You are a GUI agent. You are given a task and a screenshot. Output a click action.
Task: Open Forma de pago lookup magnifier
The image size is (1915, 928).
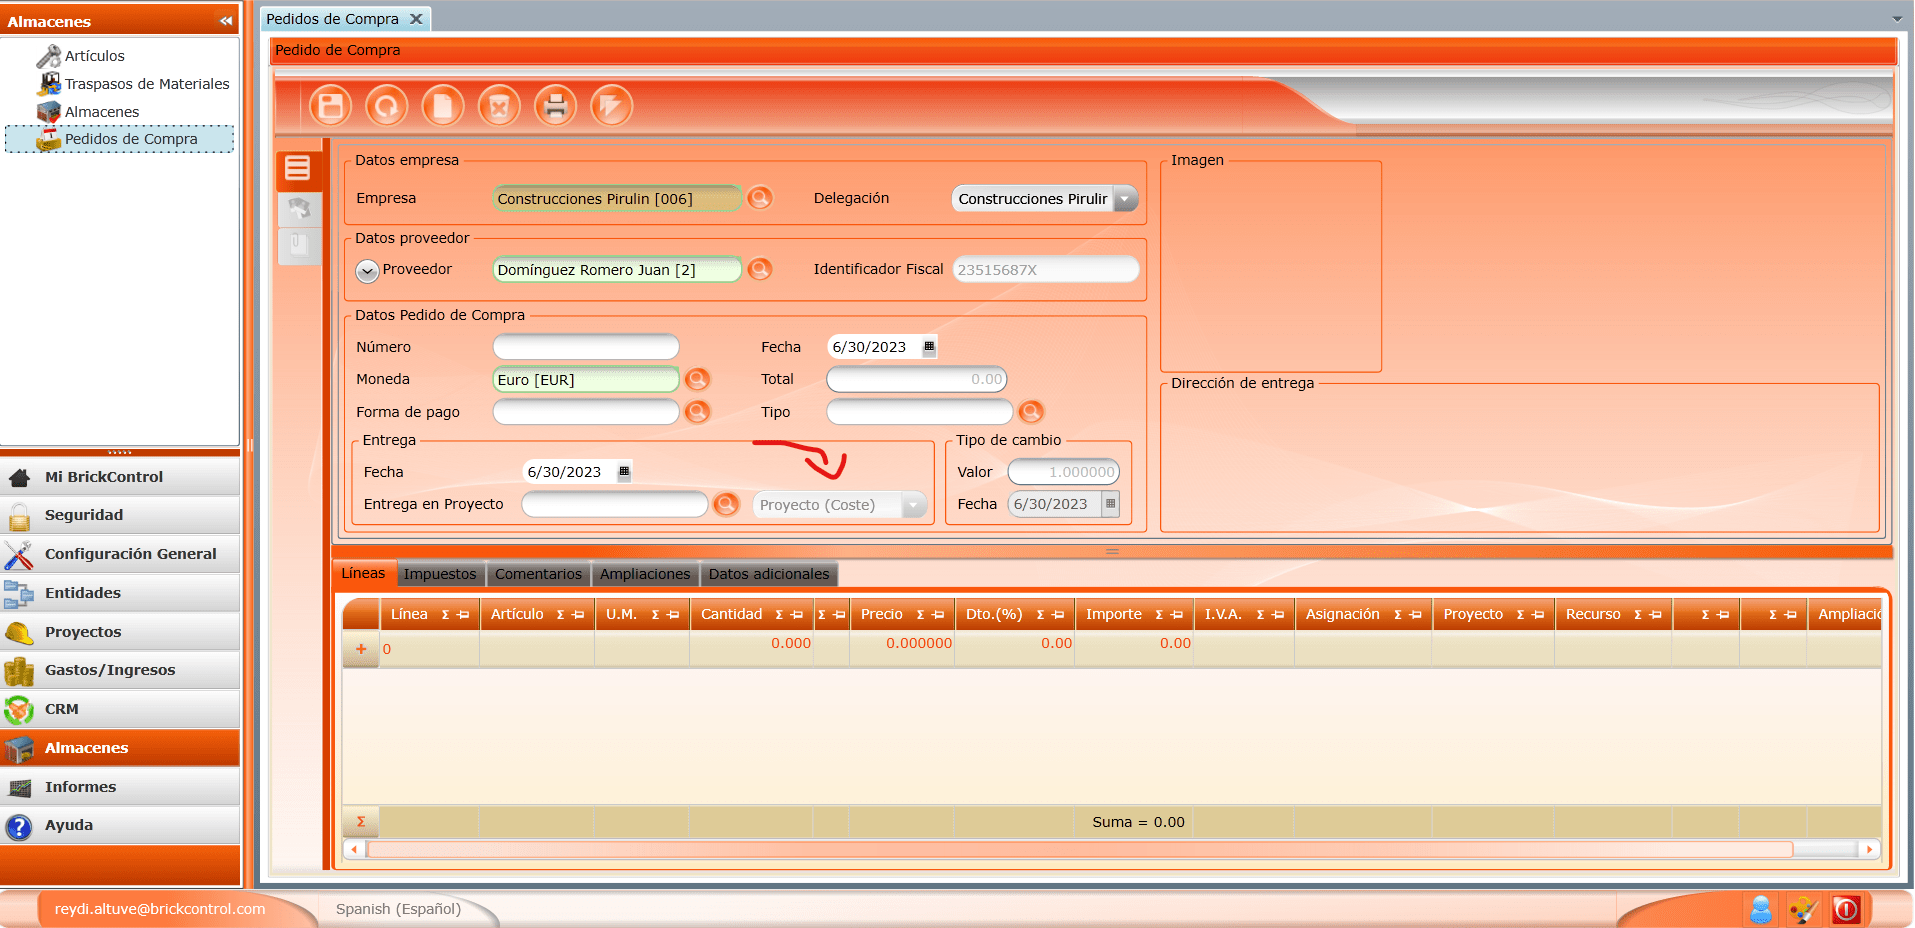(697, 411)
